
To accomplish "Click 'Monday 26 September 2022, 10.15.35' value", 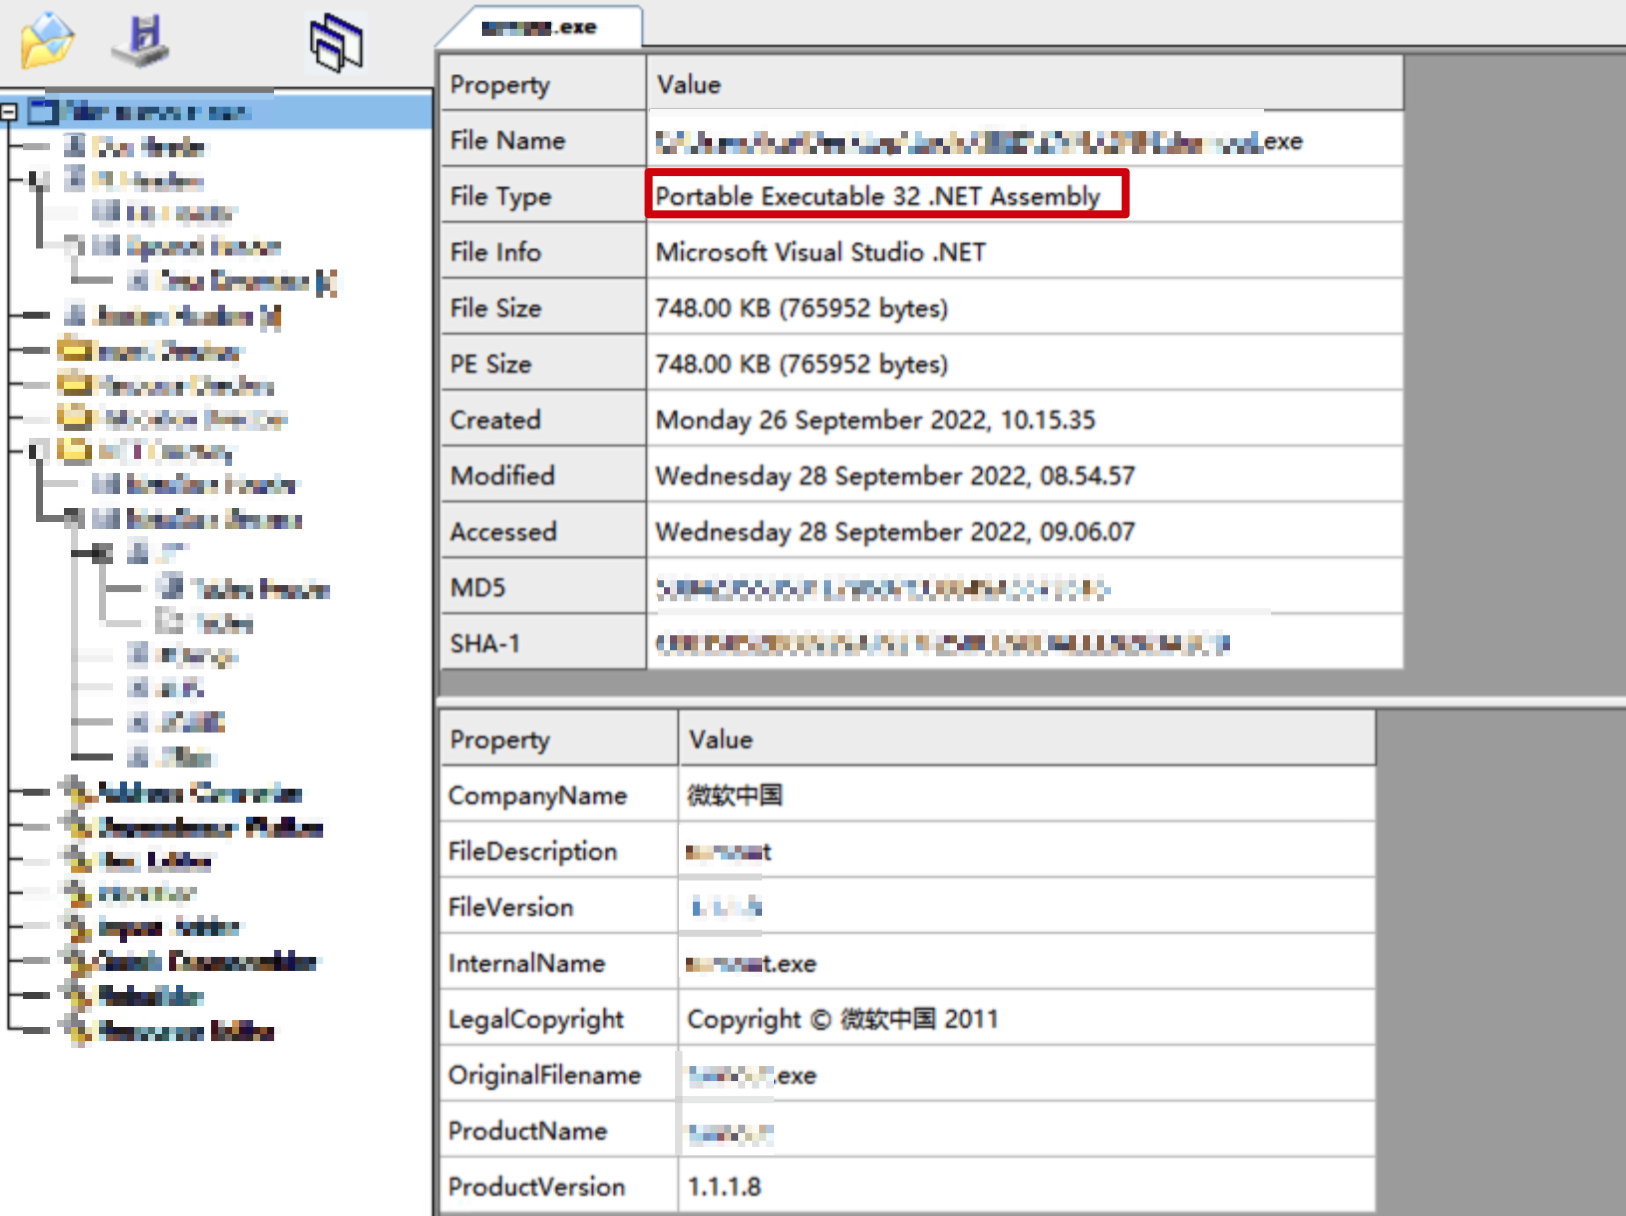I will coord(875,420).
